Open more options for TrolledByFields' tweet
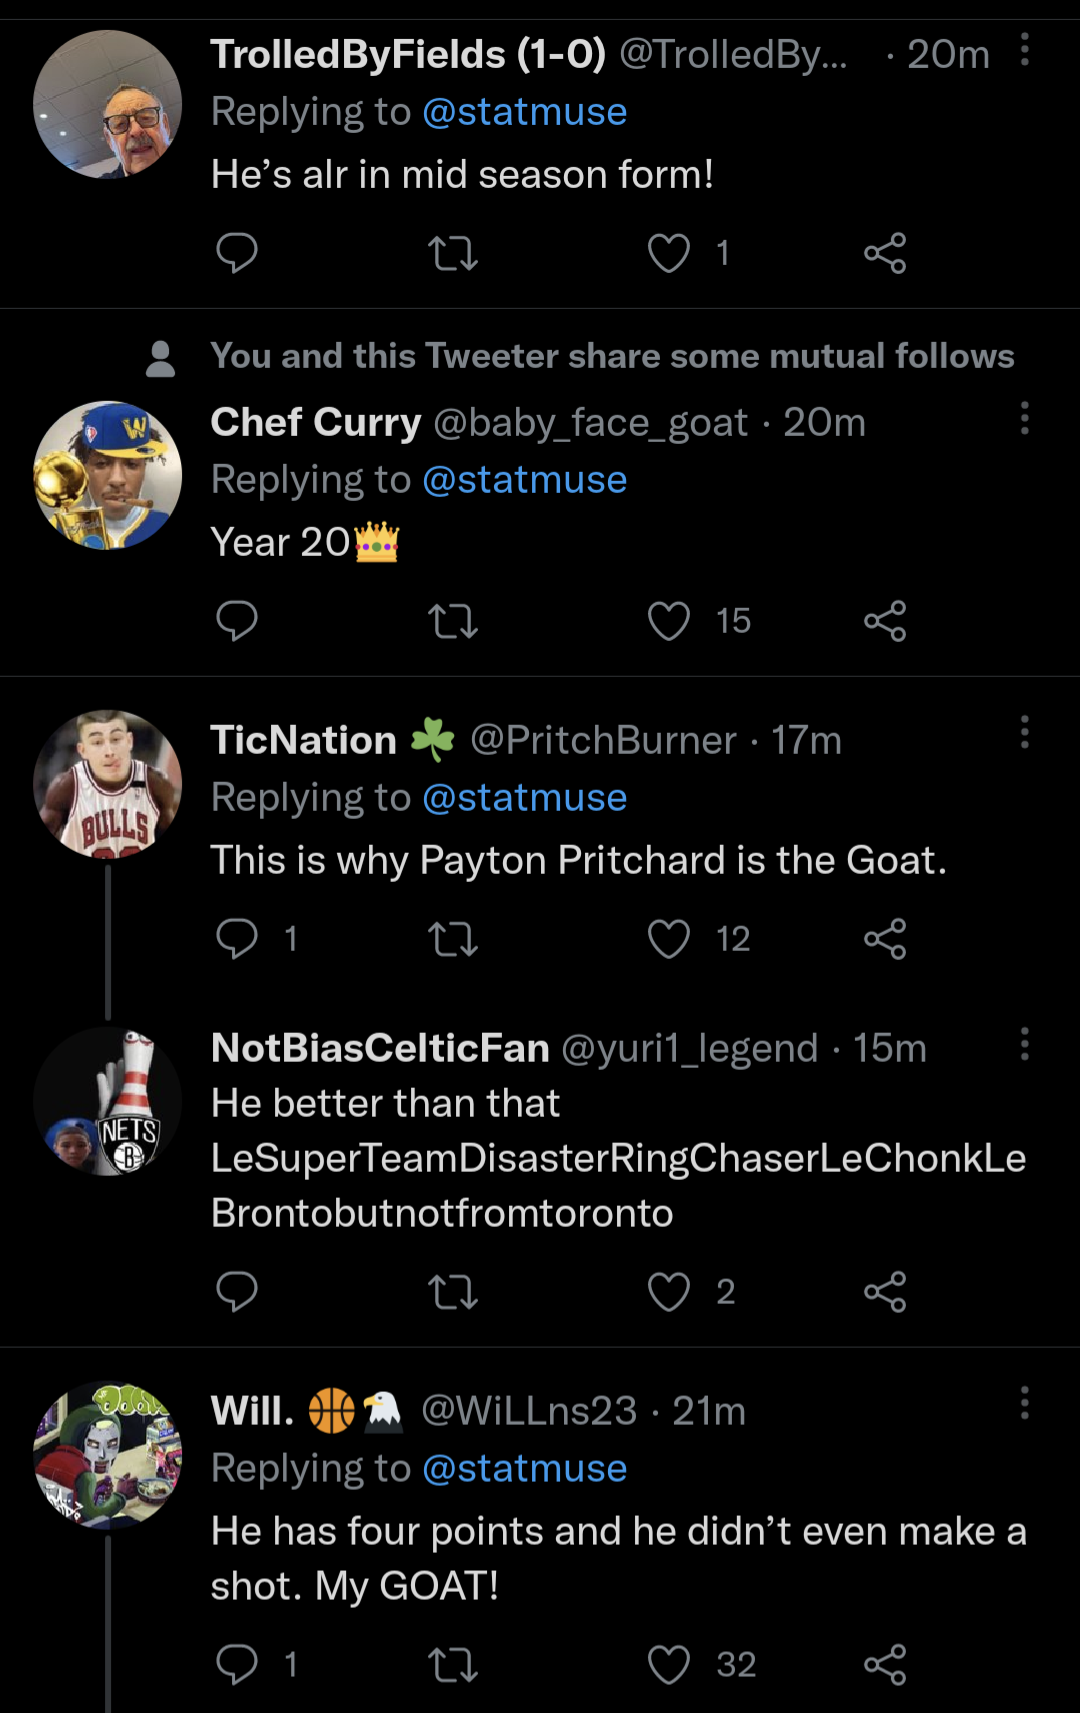Viewport: 1080px width, 1713px height. (x=1025, y=49)
